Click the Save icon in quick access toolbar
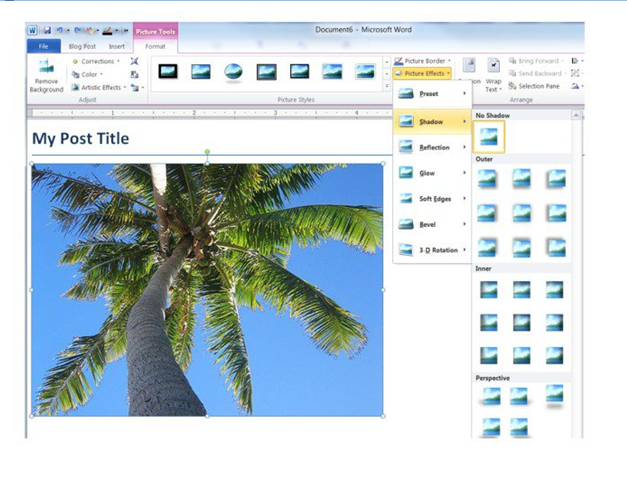This screenshot has width=627, height=497. pyautogui.click(x=47, y=30)
